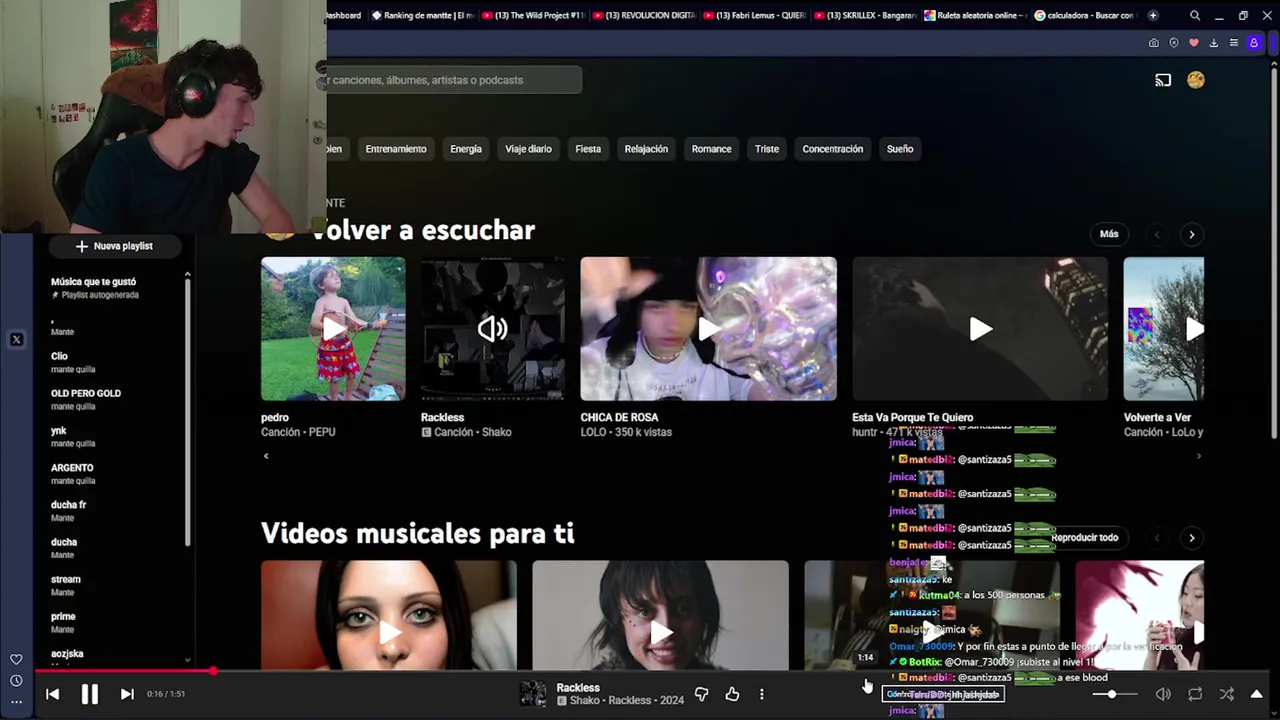This screenshot has height=720, width=1280.
Task: Click the browser snapshot camera icon
Action: tap(1154, 43)
